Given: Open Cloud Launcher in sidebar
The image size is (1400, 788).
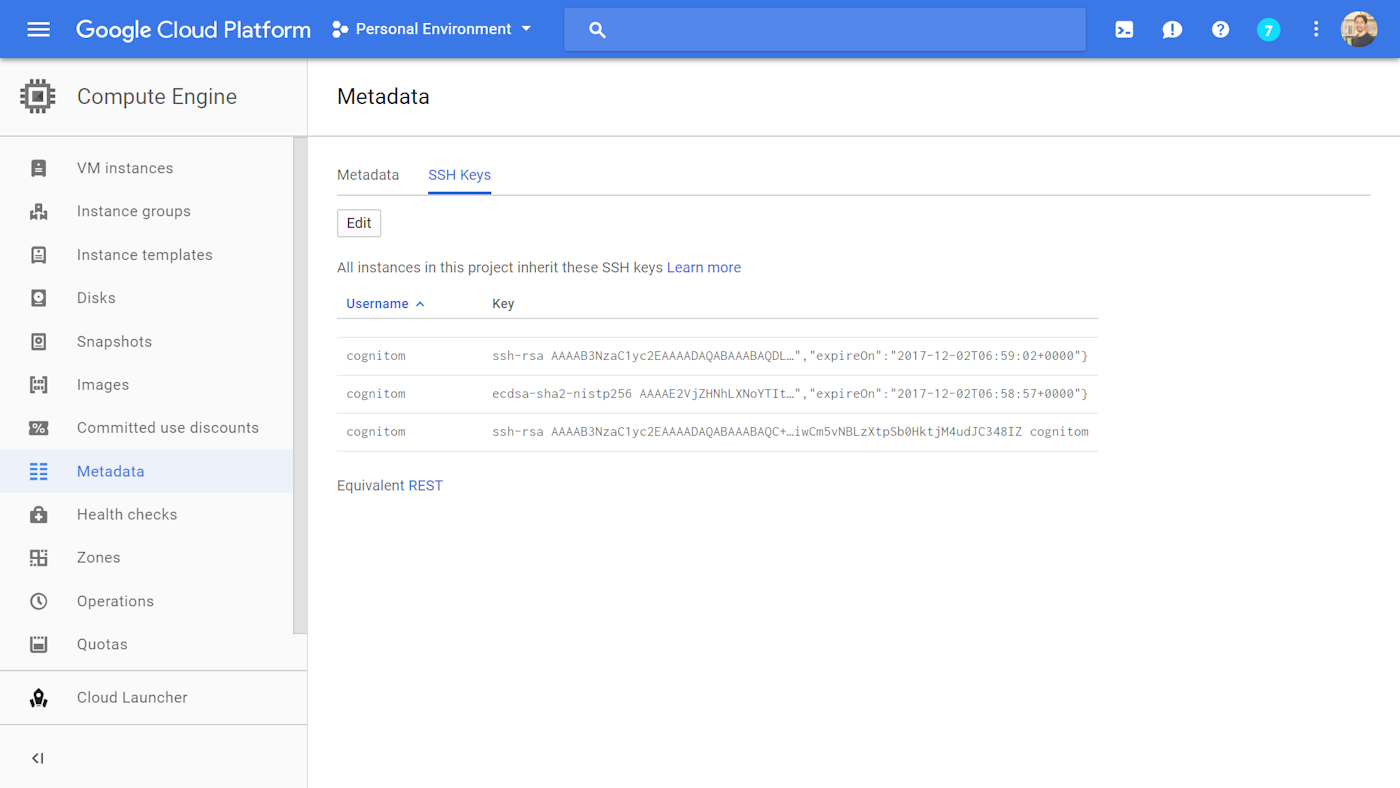Looking at the screenshot, I should tap(153, 698).
